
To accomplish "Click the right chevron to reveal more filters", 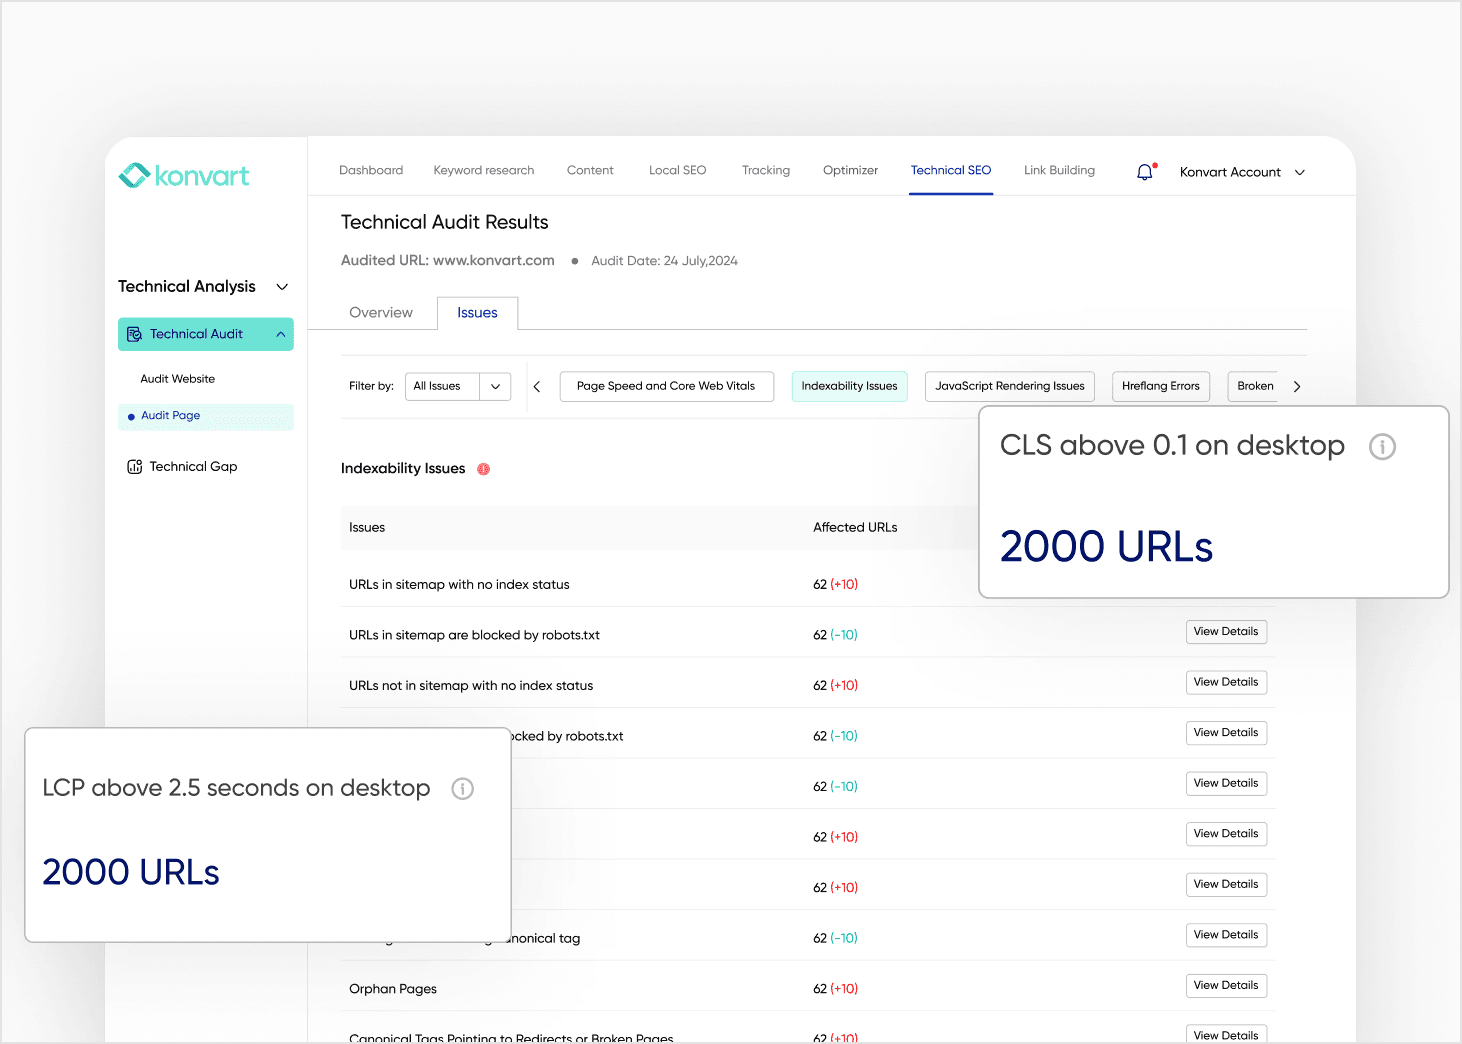I will (x=1297, y=385).
